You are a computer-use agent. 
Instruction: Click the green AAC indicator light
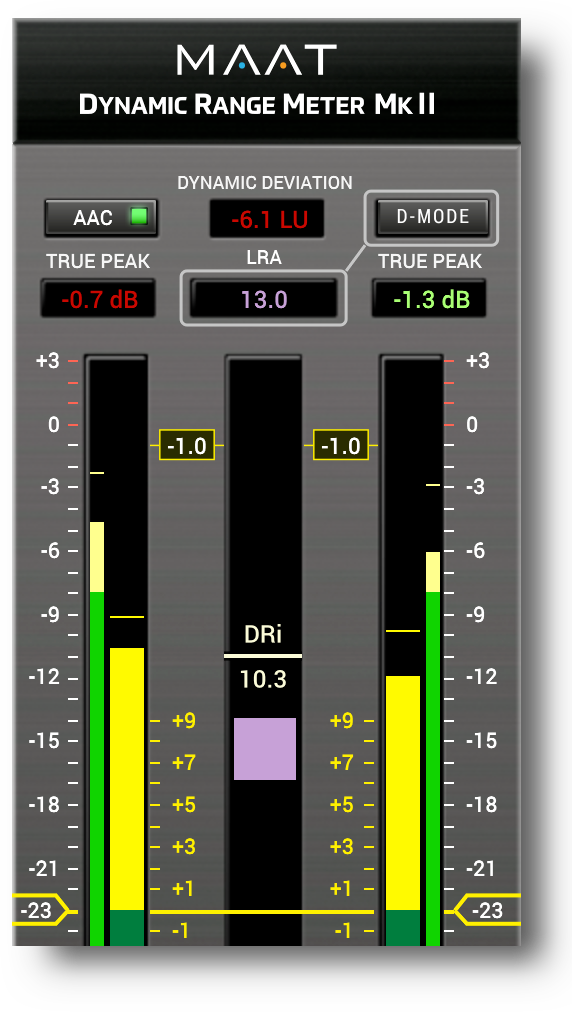139,216
